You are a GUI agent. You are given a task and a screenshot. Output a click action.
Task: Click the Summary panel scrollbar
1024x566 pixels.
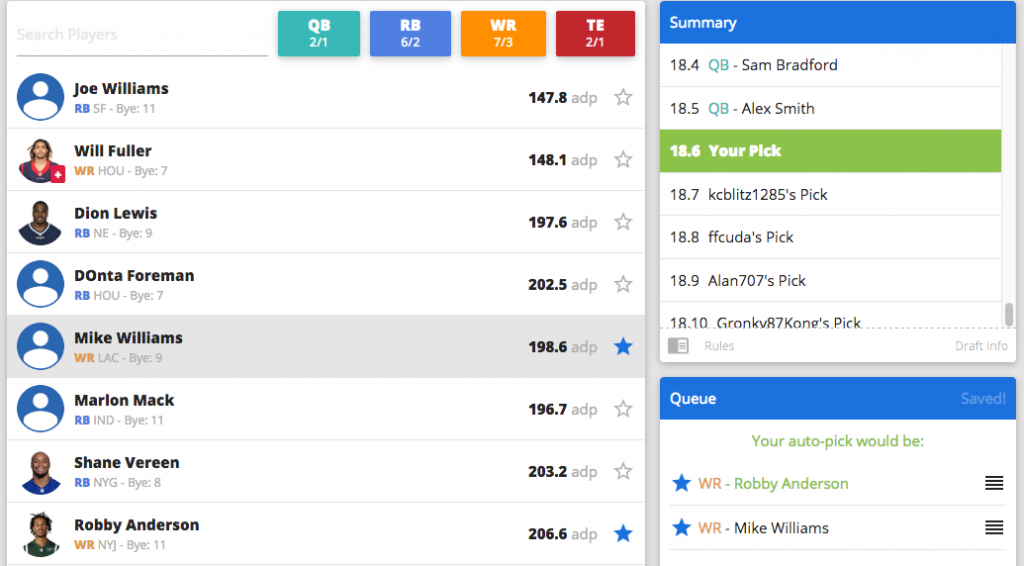pos(1009,314)
